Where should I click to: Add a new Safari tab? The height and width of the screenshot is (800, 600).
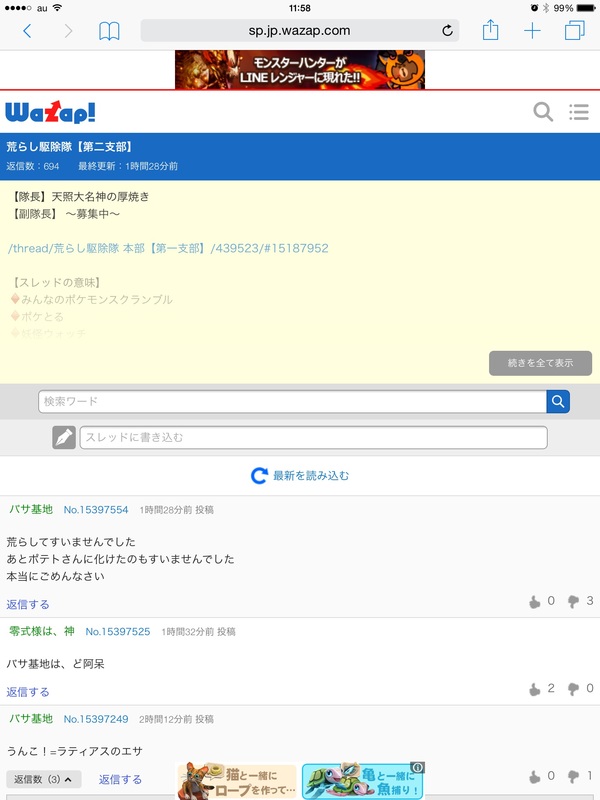coord(532,31)
